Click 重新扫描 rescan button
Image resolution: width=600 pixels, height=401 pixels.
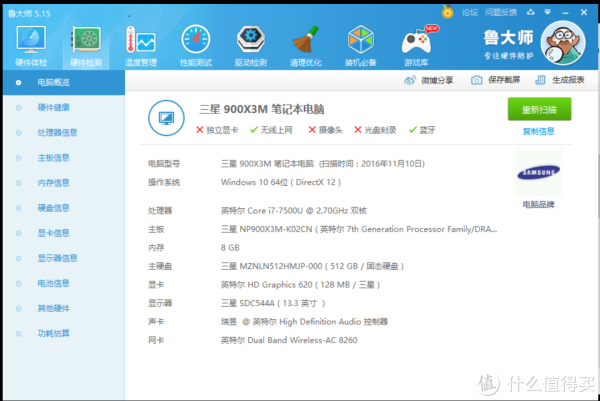[x=539, y=109]
